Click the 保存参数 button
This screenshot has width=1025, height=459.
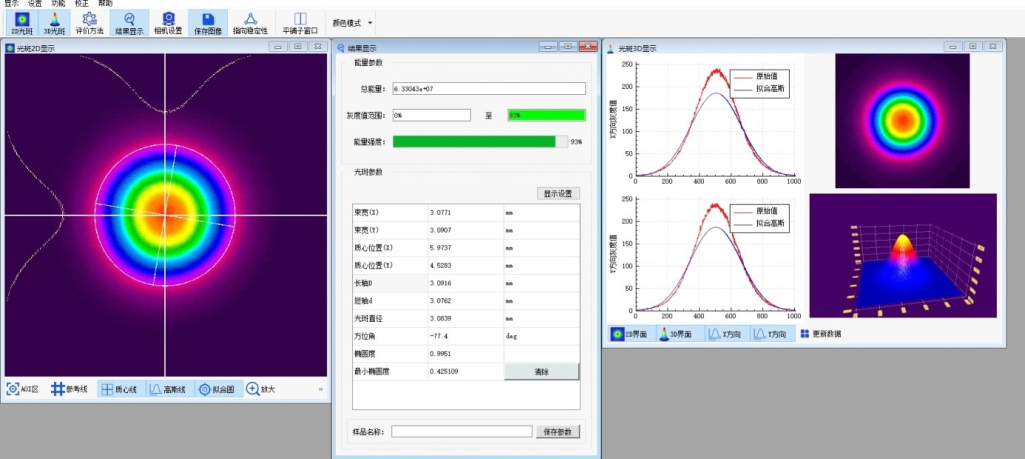pyautogui.click(x=559, y=431)
